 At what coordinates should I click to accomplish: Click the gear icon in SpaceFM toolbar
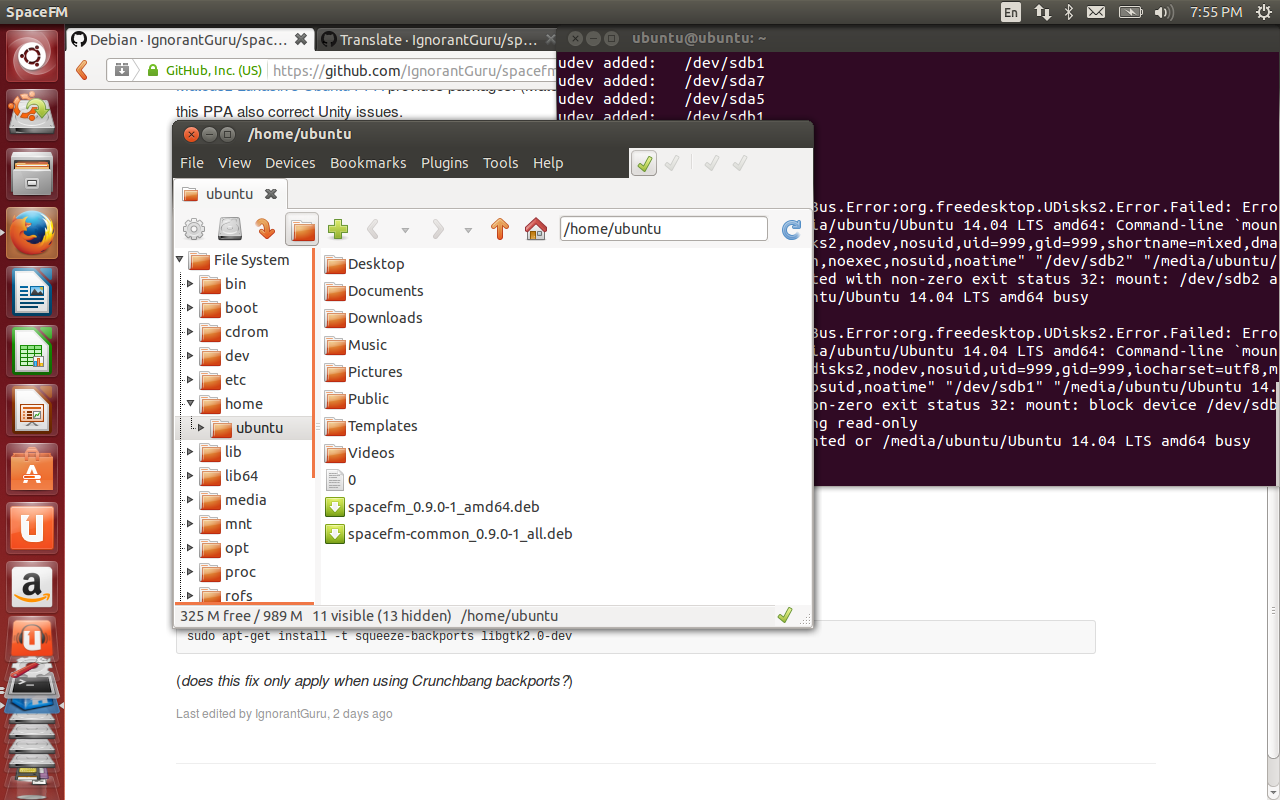click(x=194, y=229)
